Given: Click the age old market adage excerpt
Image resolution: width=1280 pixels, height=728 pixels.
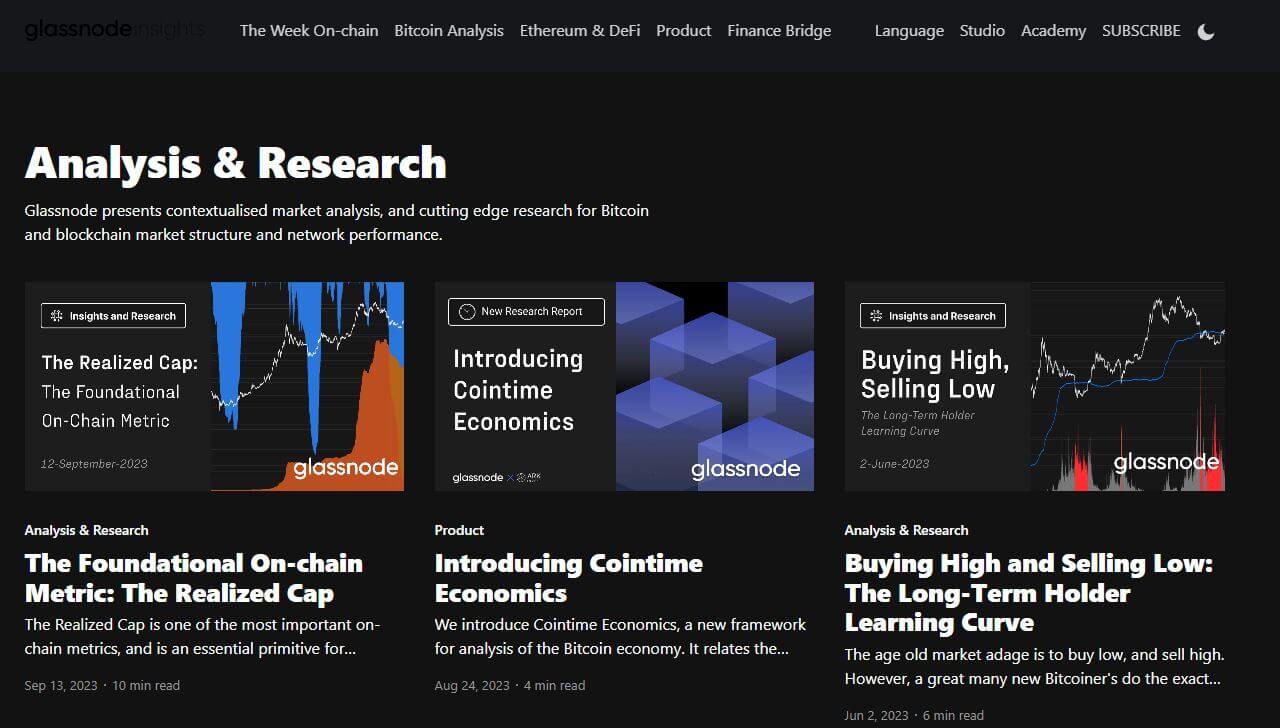Looking at the screenshot, I should (1034, 666).
